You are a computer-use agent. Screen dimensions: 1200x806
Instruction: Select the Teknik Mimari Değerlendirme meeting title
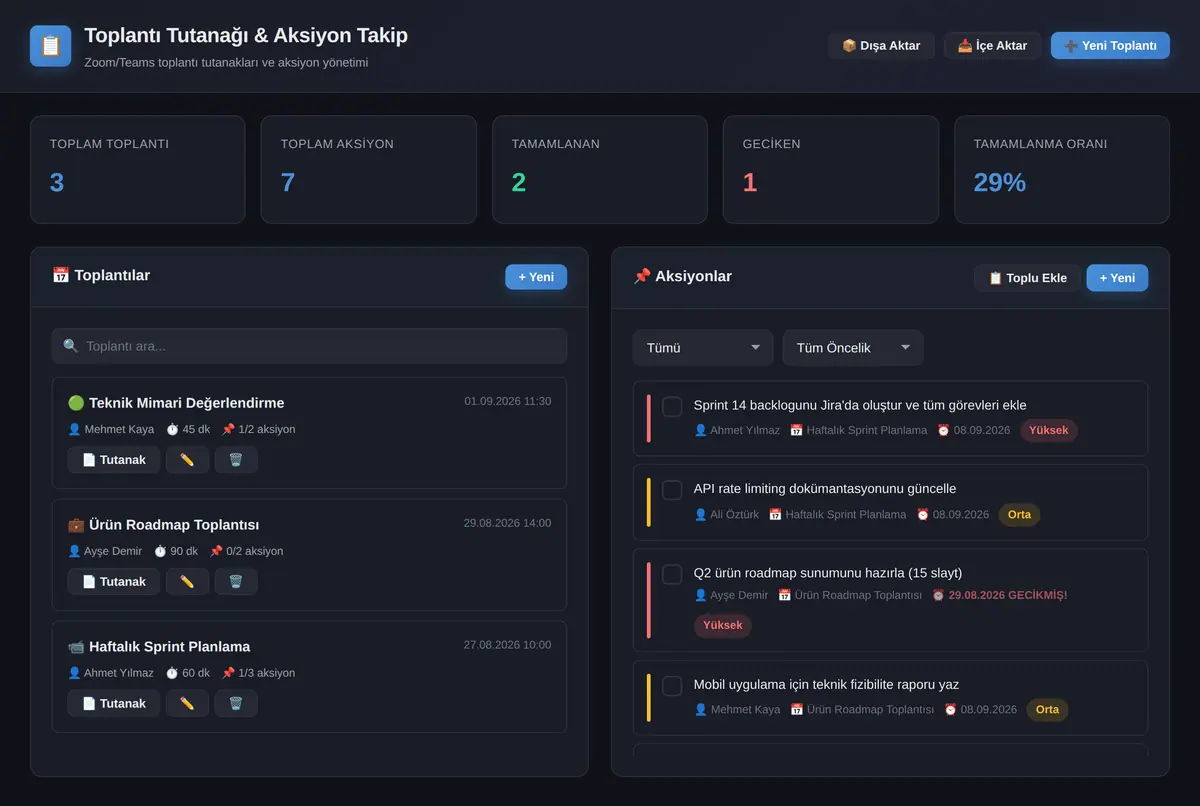pos(176,403)
